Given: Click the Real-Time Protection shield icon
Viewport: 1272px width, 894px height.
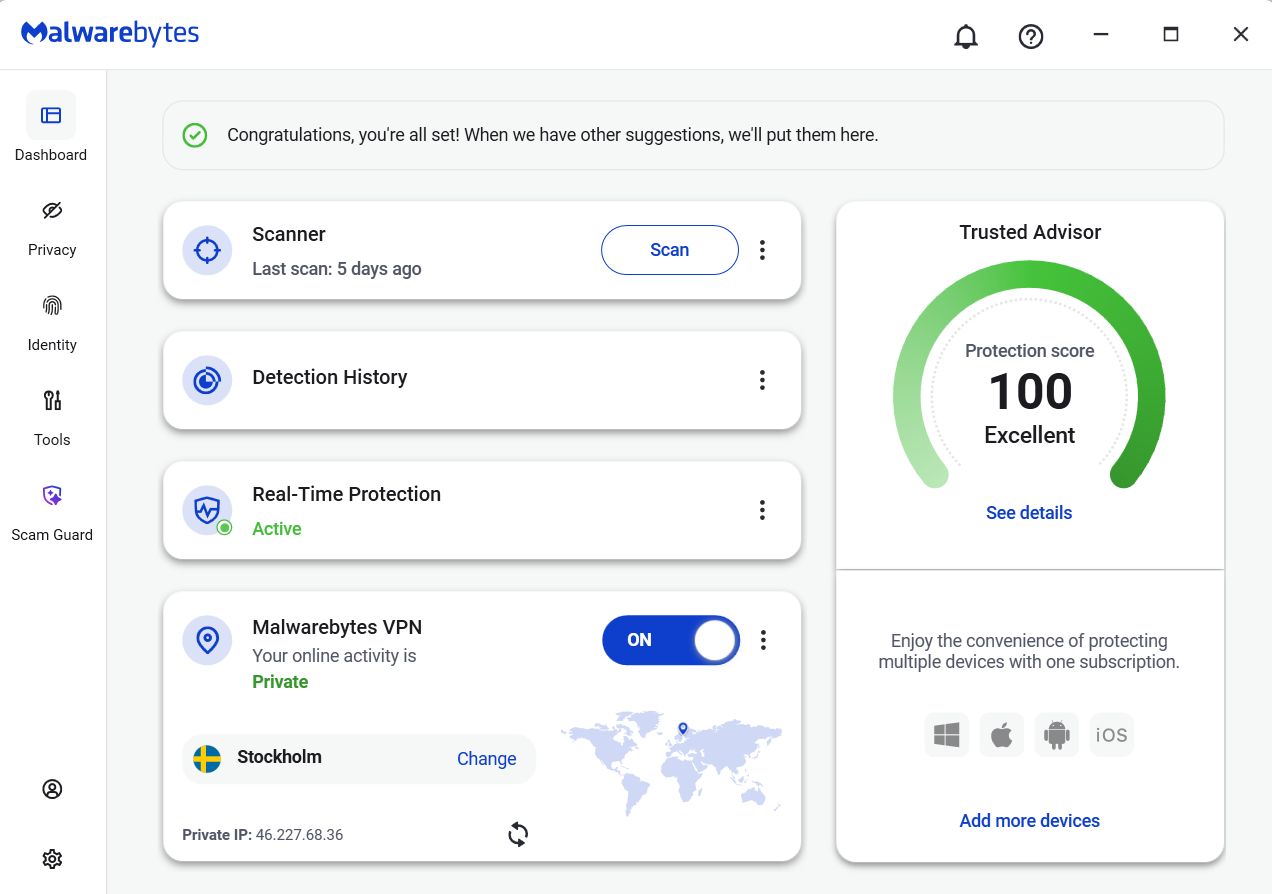Looking at the screenshot, I should coord(207,510).
